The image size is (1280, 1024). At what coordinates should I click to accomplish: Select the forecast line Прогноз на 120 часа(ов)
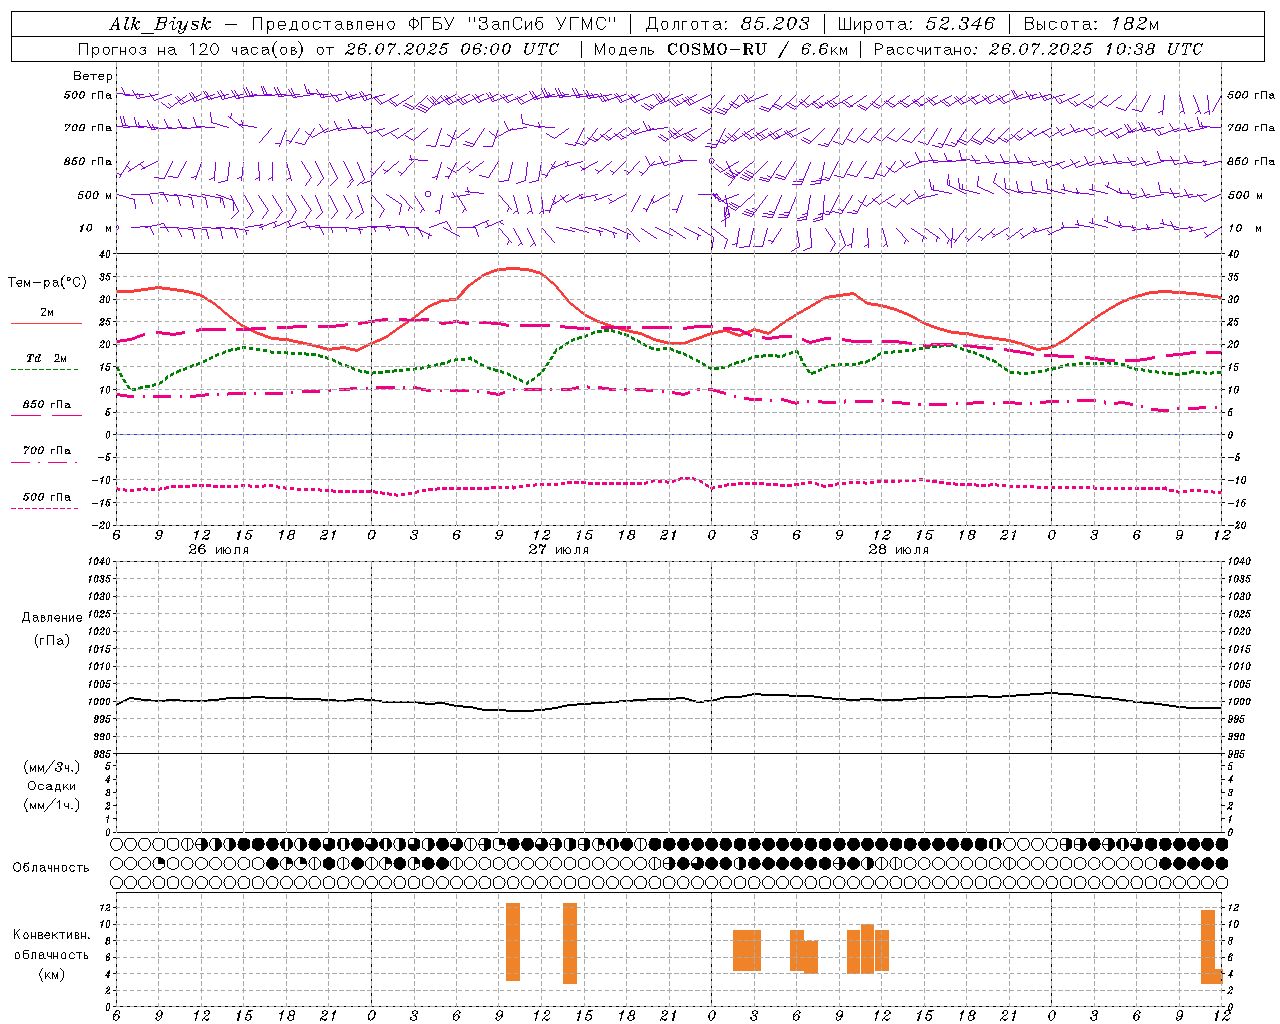[x=192, y=49]
